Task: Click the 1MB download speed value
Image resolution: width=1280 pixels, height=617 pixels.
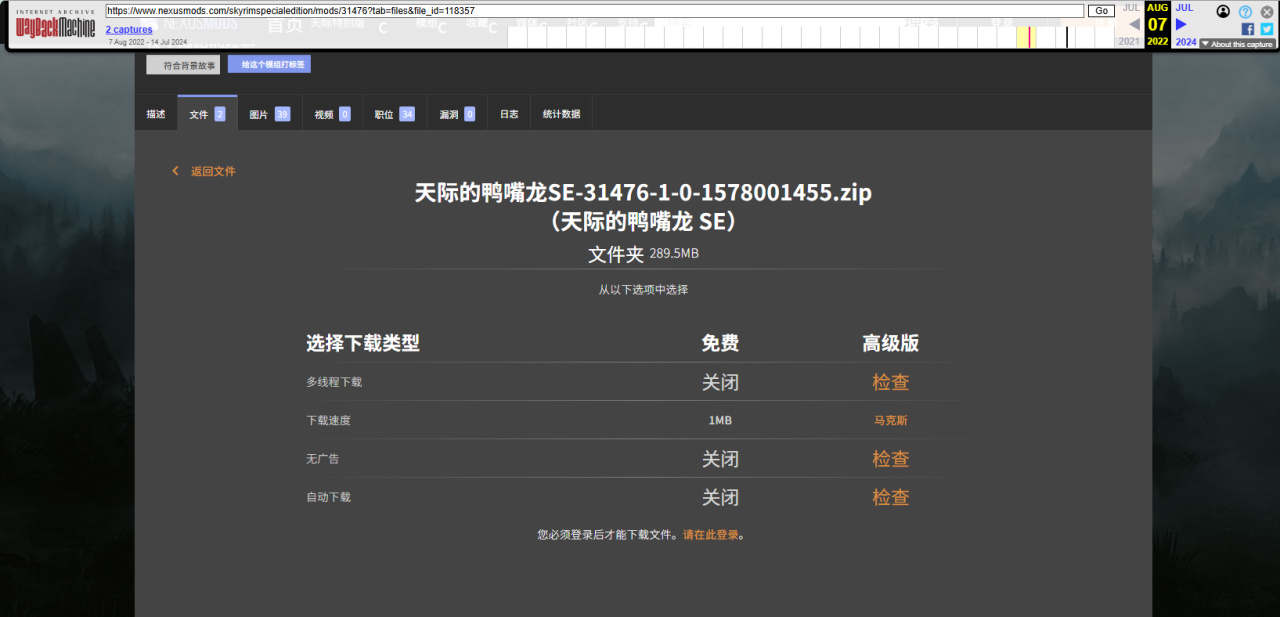Action: pos(720,420)
